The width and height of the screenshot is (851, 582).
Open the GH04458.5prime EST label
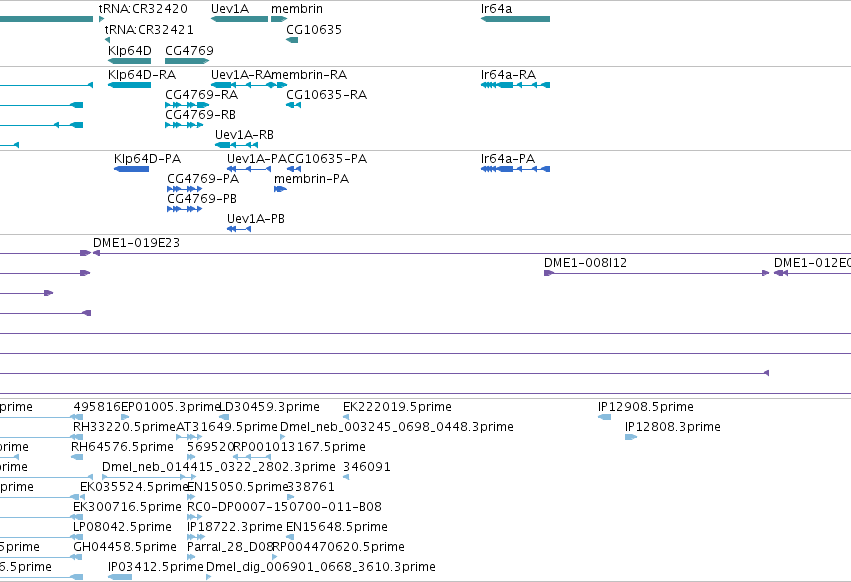click(125, 547)
